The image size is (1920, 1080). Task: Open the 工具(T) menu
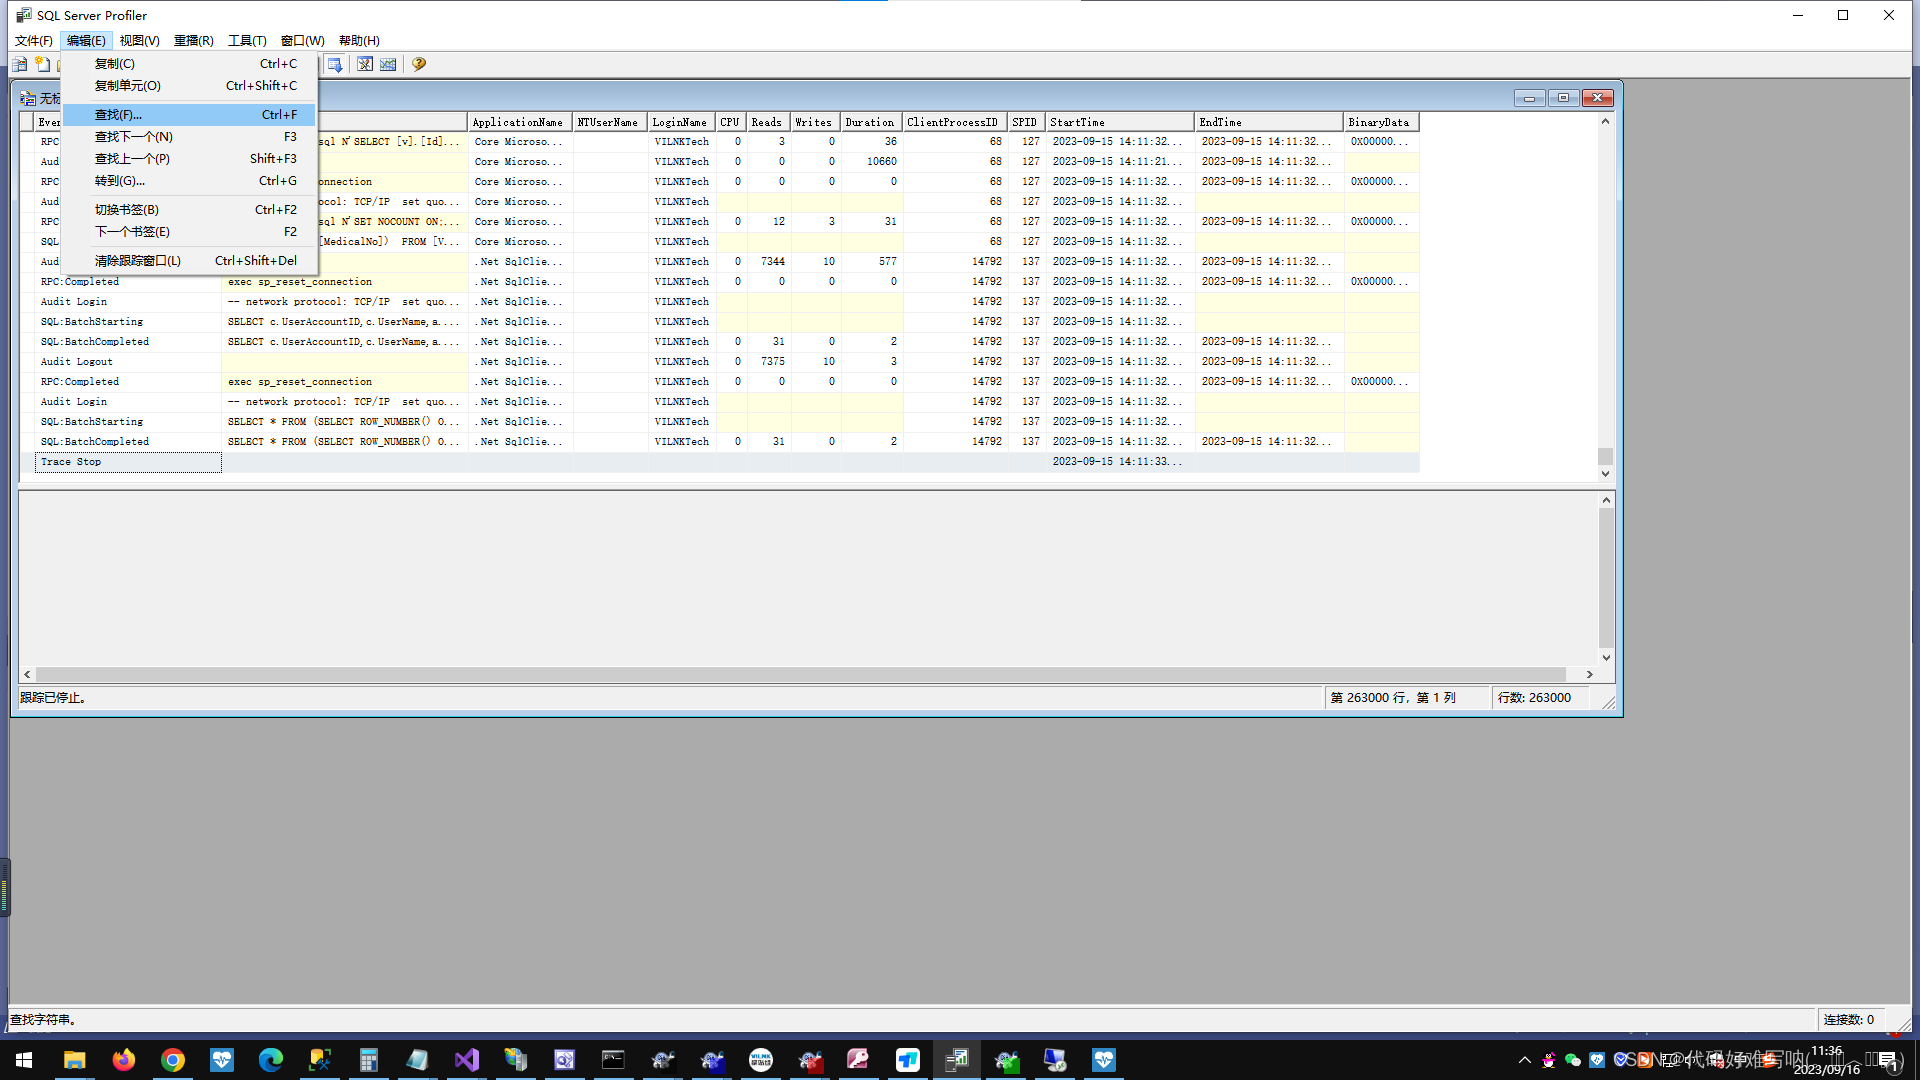246,40
